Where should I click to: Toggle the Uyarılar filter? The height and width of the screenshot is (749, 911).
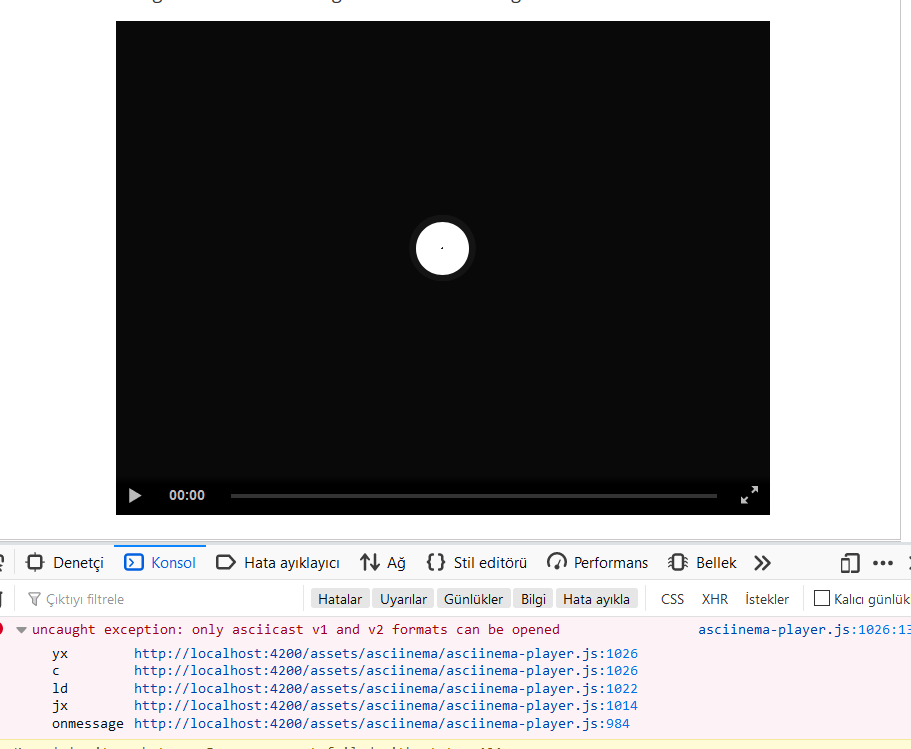coord(403,598)
